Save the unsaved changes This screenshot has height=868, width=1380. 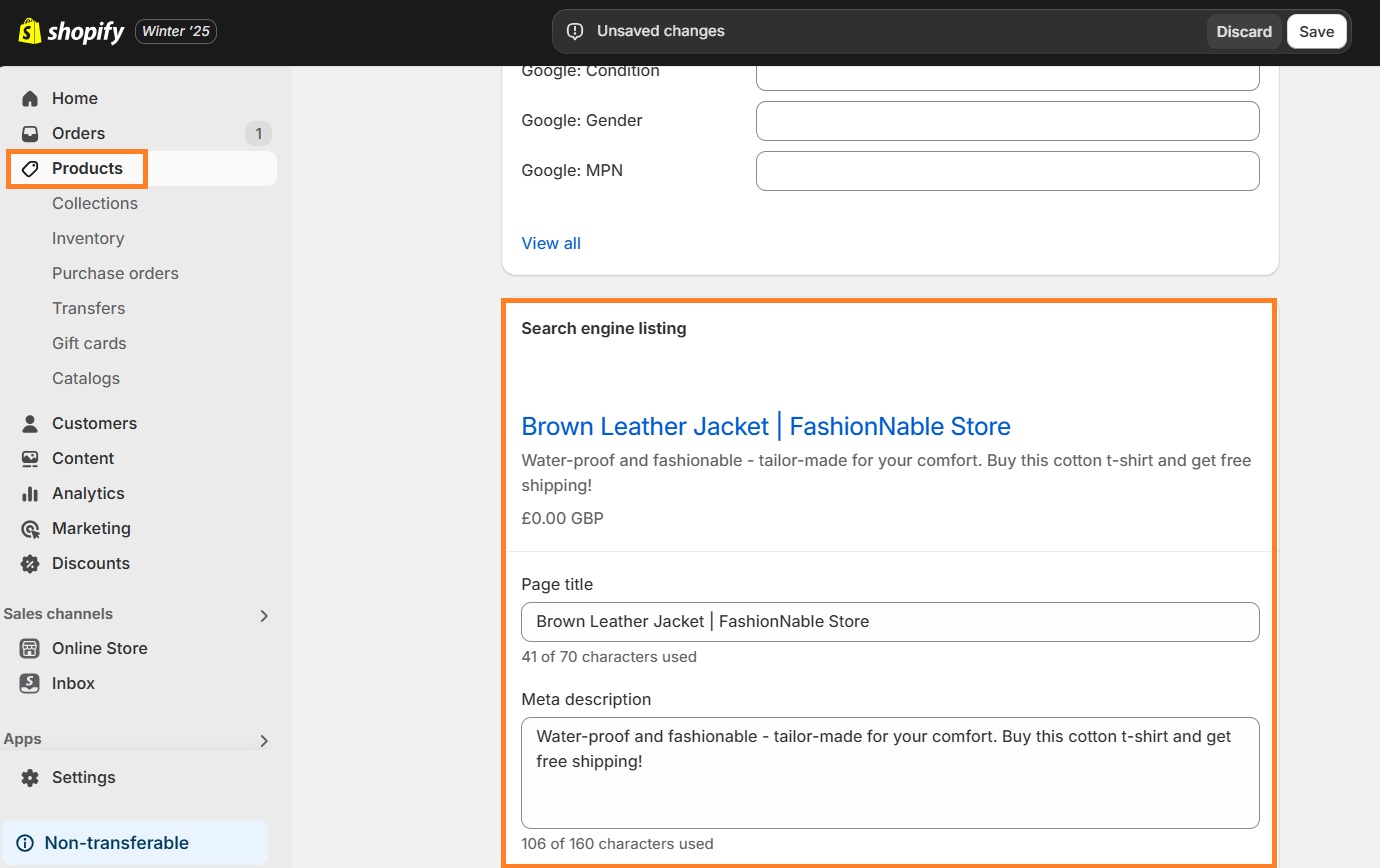click(1316, 31)
